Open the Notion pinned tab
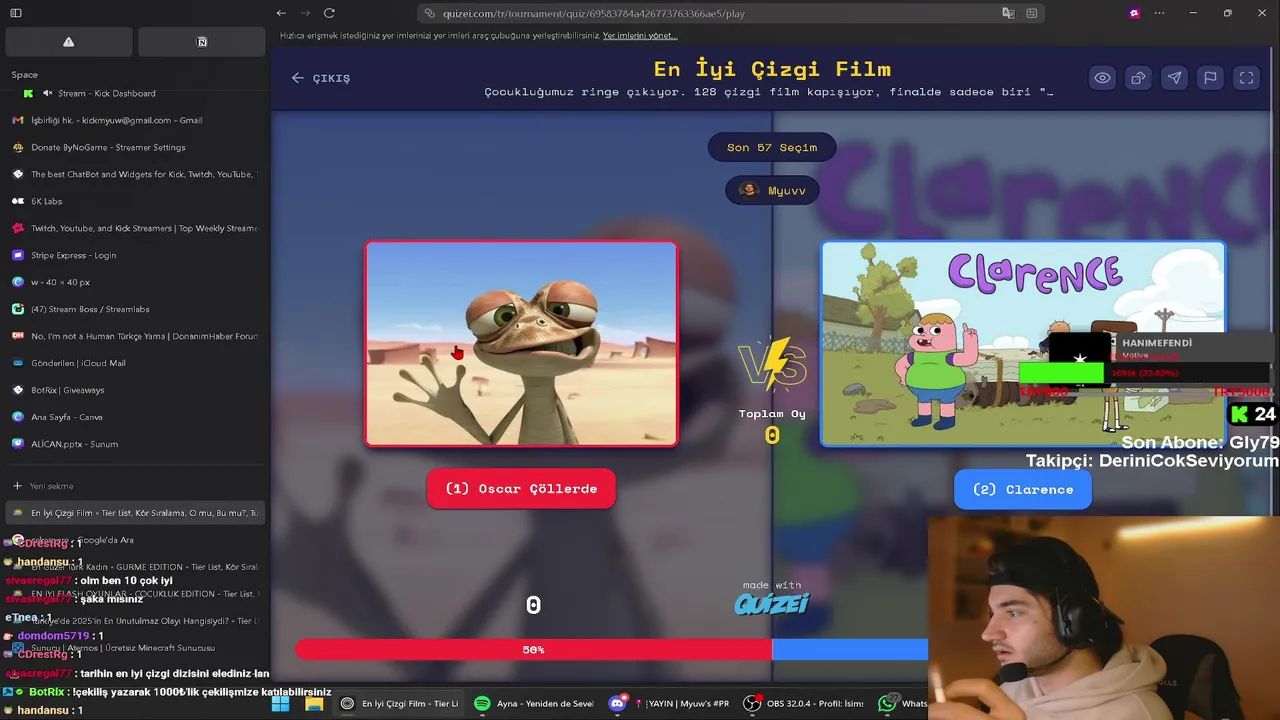Image resolution: width=1280 pixels, height=720 pixels. pos(201,42)
